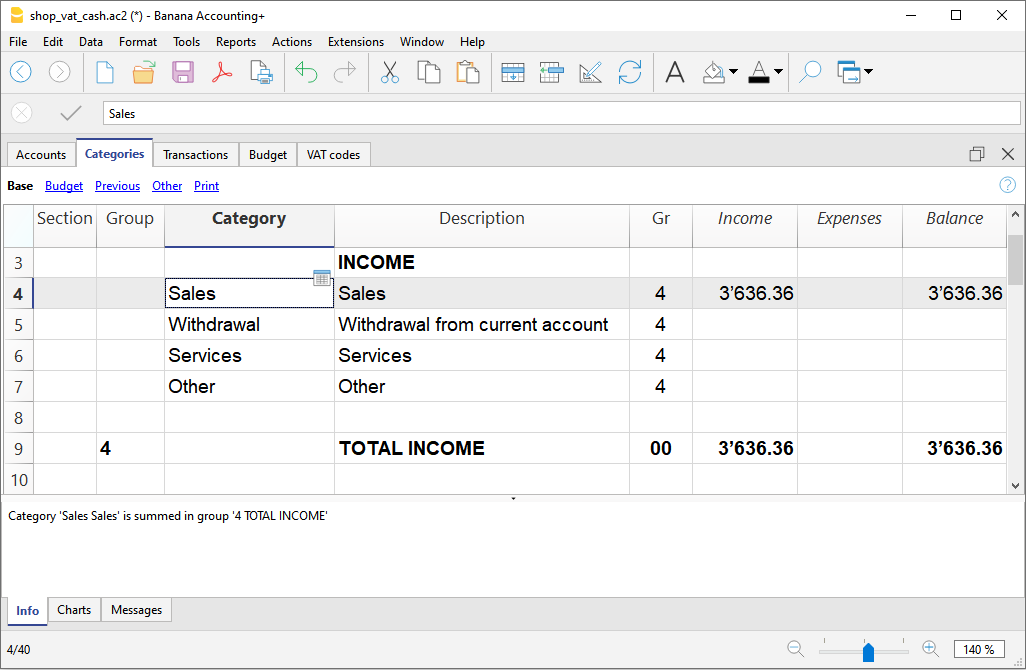Open the search tool
Viewport: 1026px width, 670px height.
tap(809, 72)
